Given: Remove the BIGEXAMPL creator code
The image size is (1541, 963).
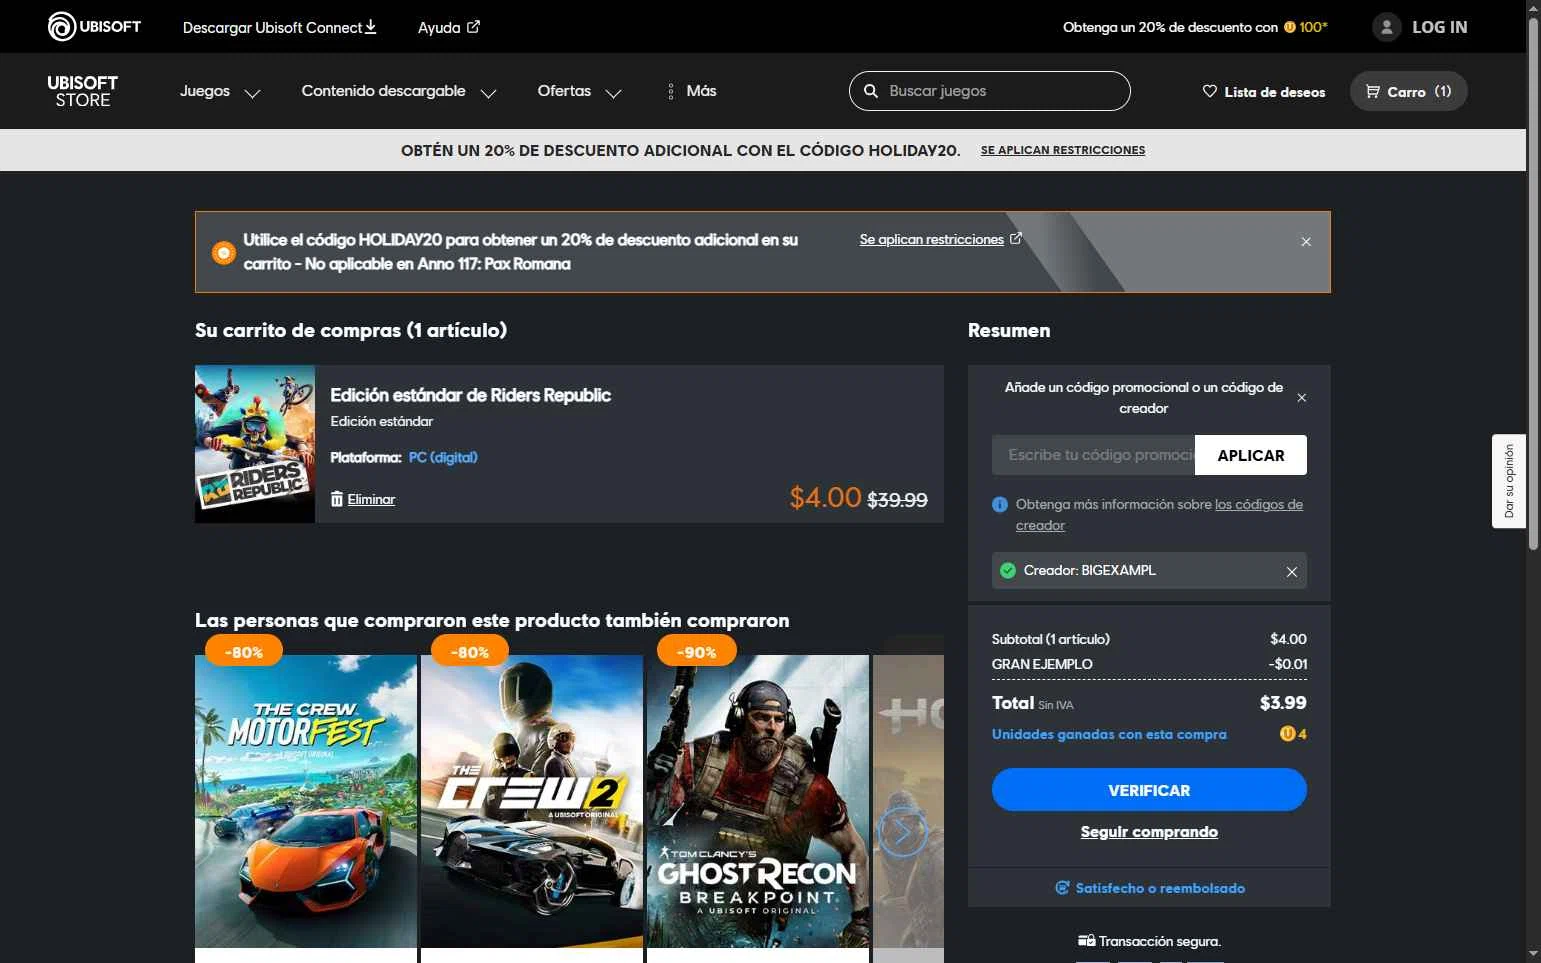Looking at the screenshot, I should [x=1292, y=572].
